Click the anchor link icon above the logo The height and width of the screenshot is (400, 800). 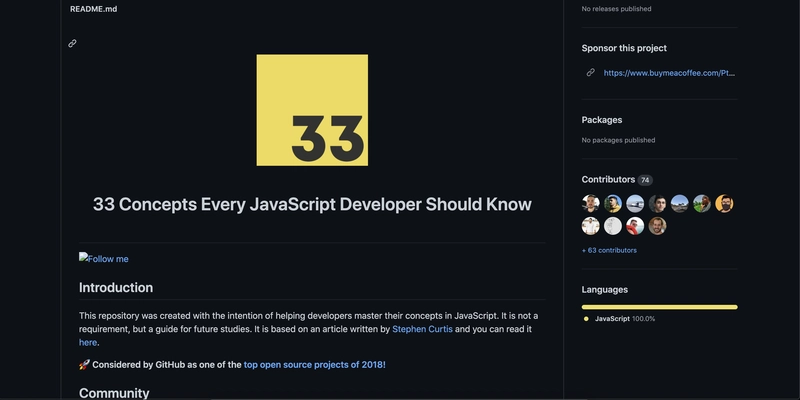72,43
